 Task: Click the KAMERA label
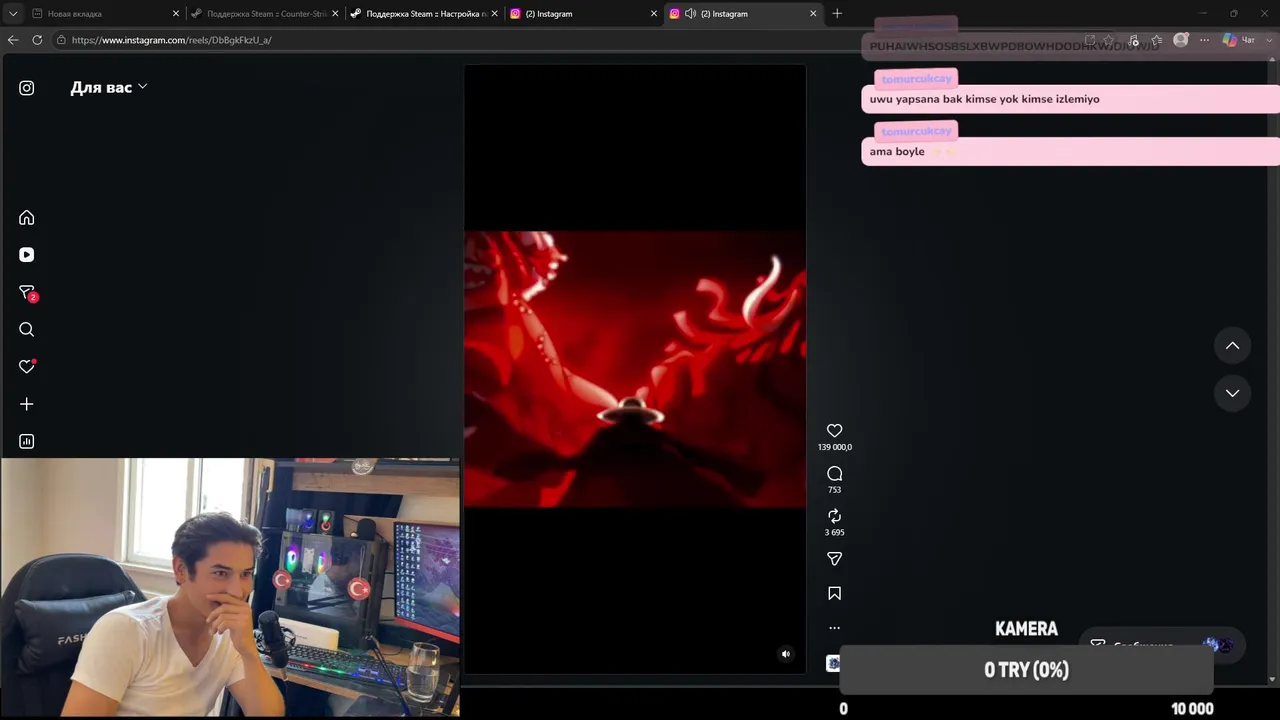tap(1026, 629)
